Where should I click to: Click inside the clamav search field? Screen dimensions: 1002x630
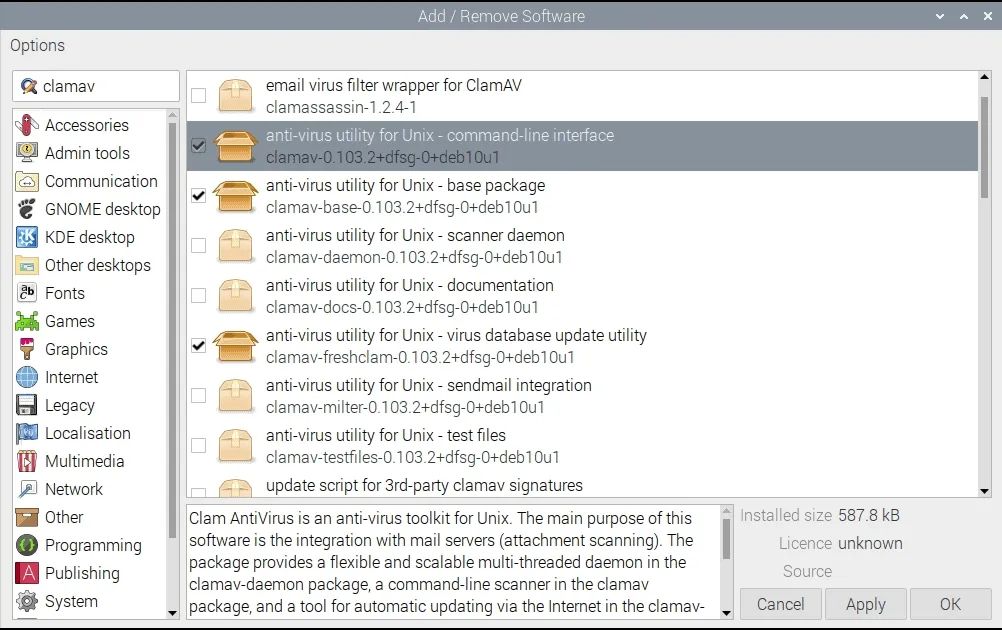point(96,86)
